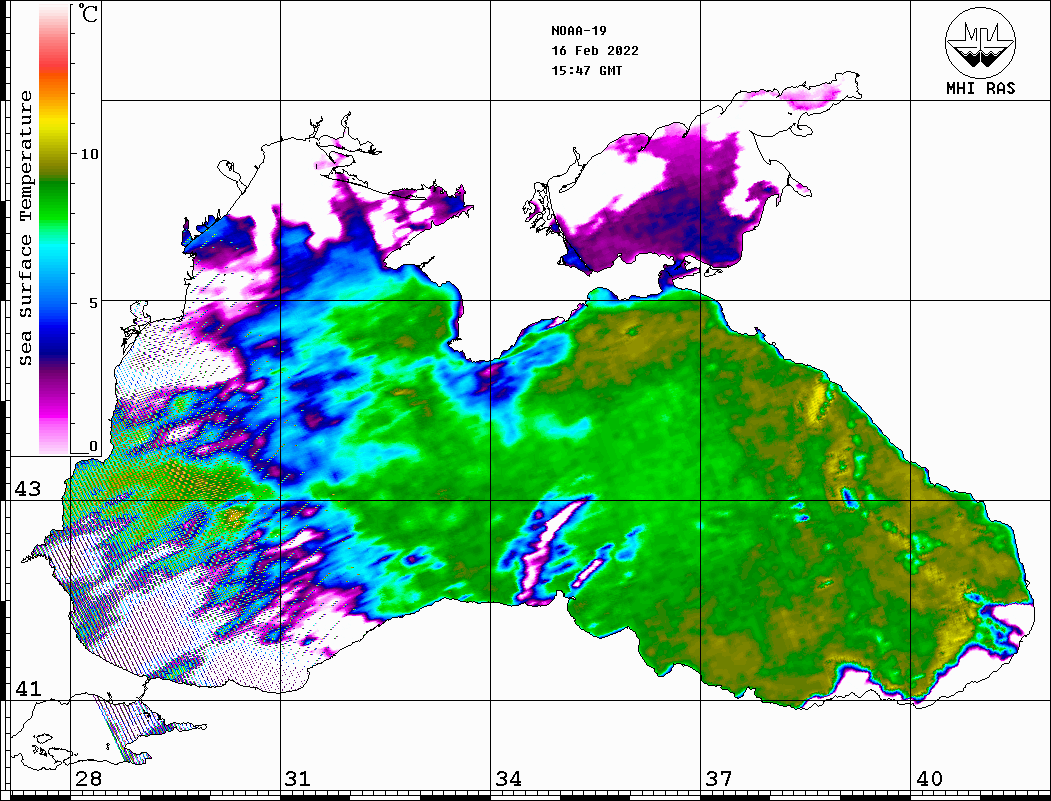
Task: Click the 28 longitude label
Action: click(x=87, y=779)
